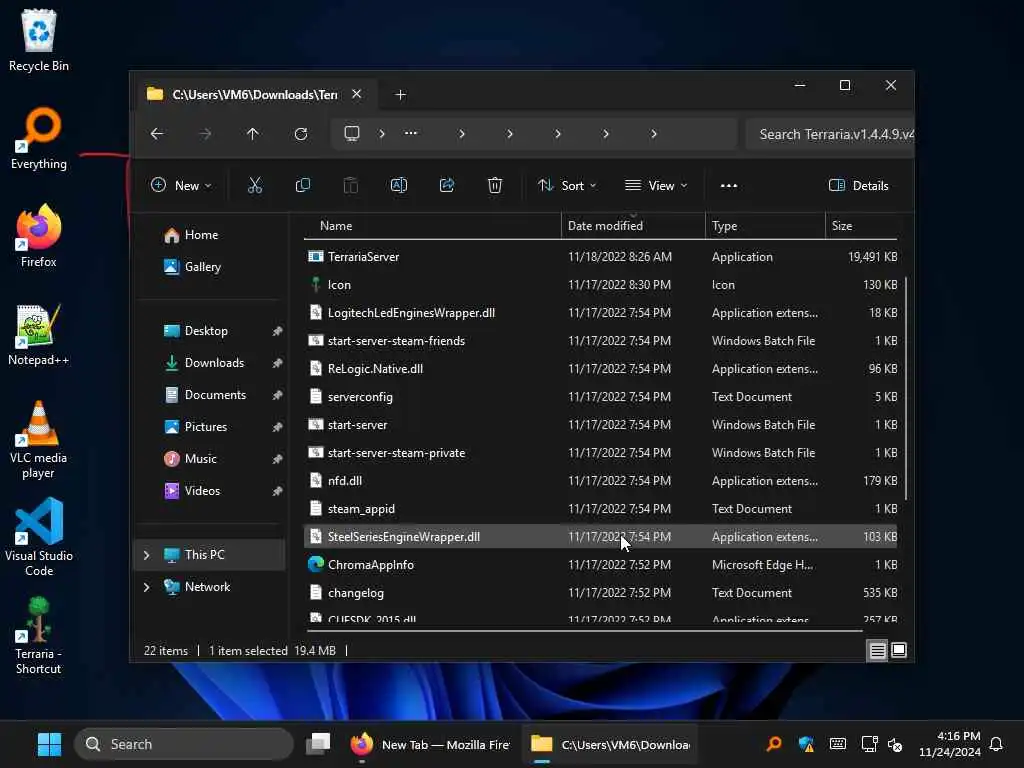Open the Sort dropdown
The image size is (1024, 768).
[x=567, y=185]
